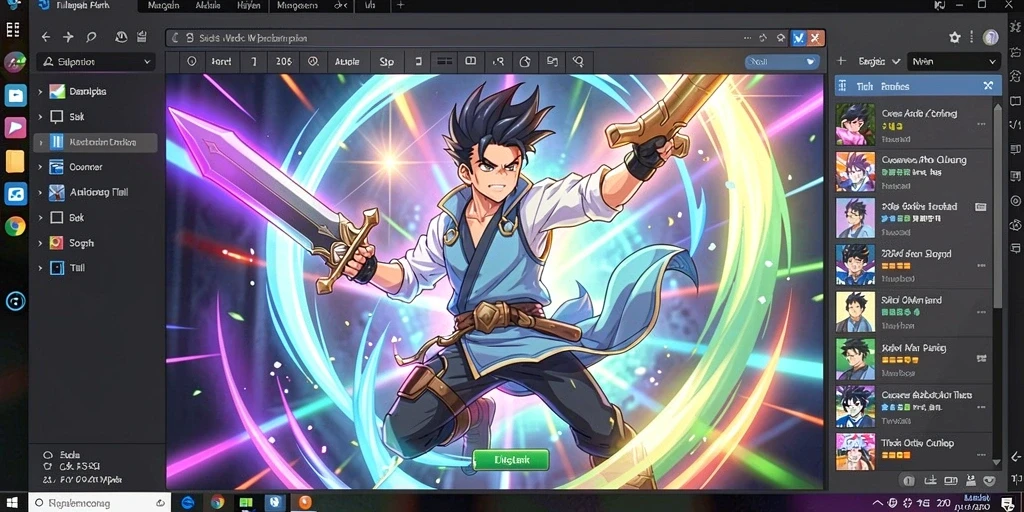Switch to the second tab in title bar
This screenshot has width=1024, height=512.
[x=163, y=5]
